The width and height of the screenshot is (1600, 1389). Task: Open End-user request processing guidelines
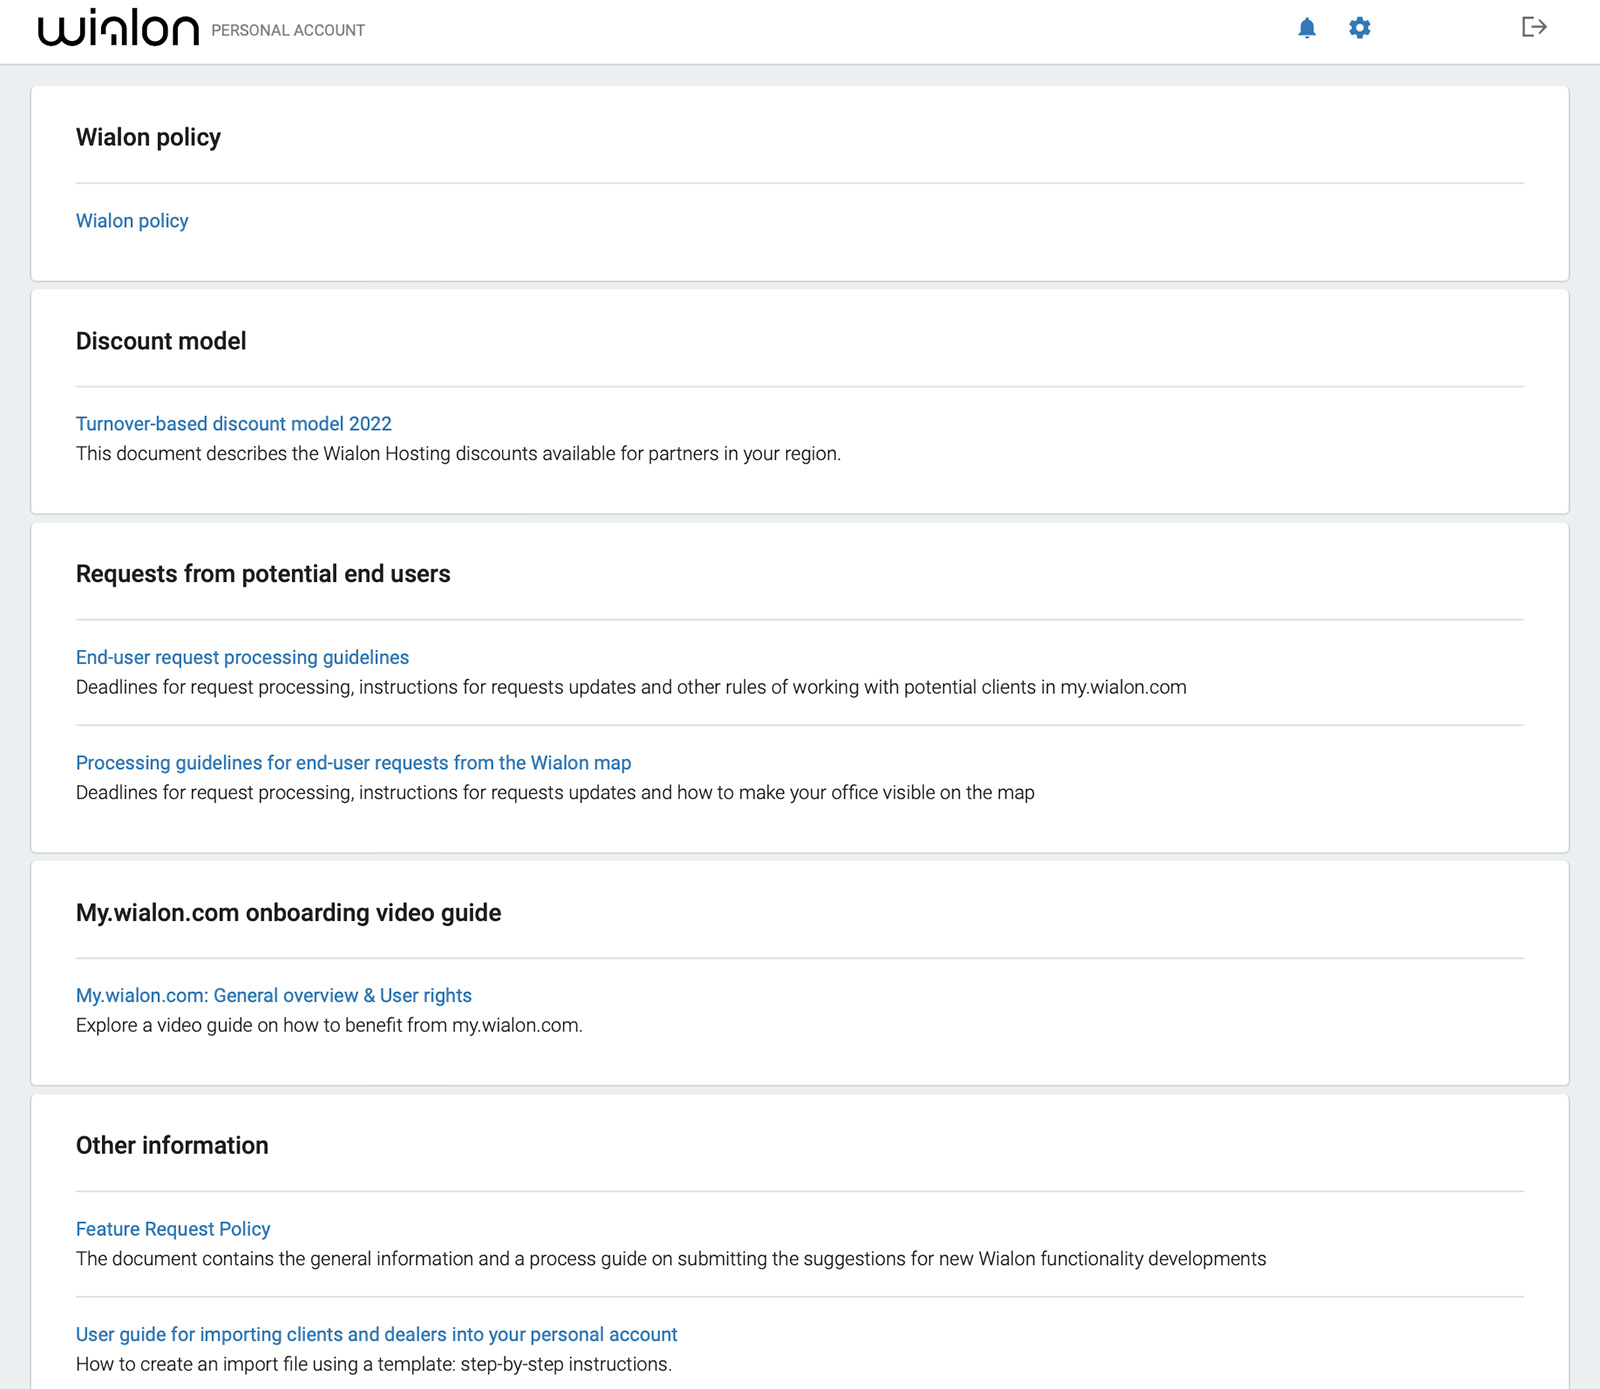[x=242, y=658]
